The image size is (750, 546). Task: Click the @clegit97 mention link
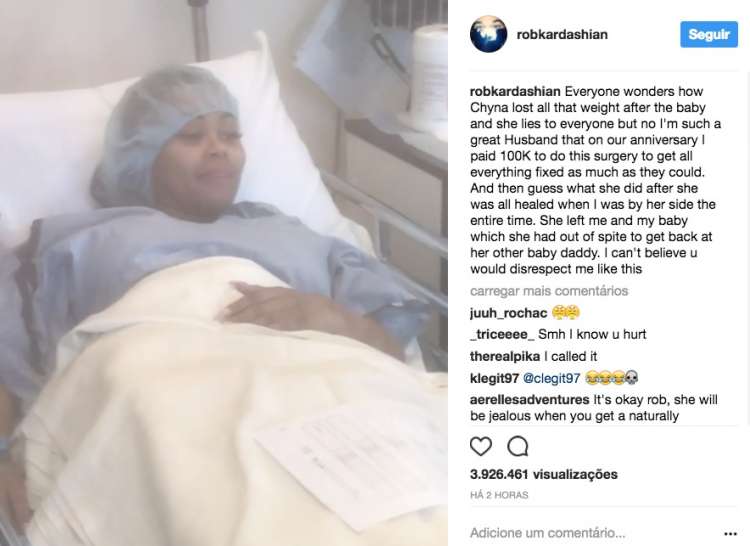[551, 378]
